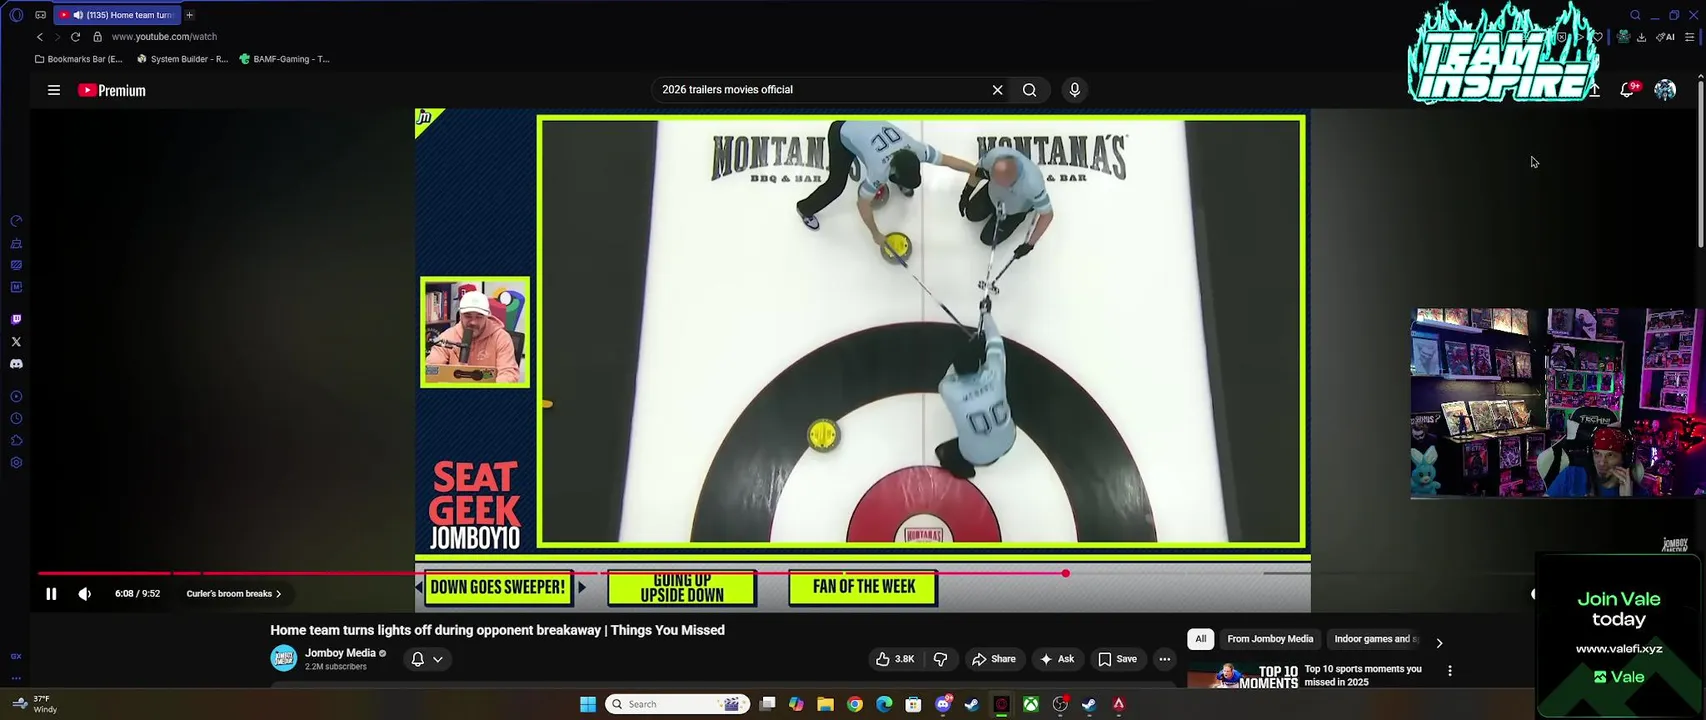
Task: Open Twitch in the sidebar
Action: point(16,320)
